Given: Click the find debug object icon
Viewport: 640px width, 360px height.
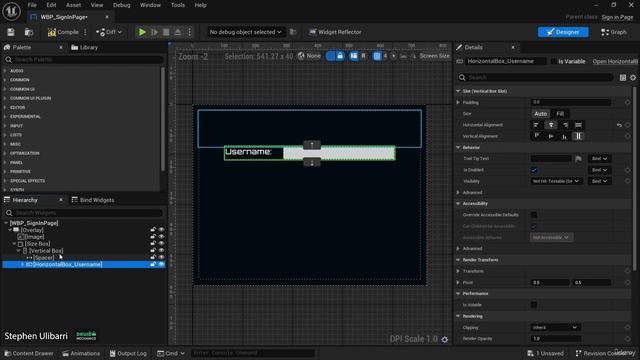Looking at the screenshot, I should pos(293,32).
